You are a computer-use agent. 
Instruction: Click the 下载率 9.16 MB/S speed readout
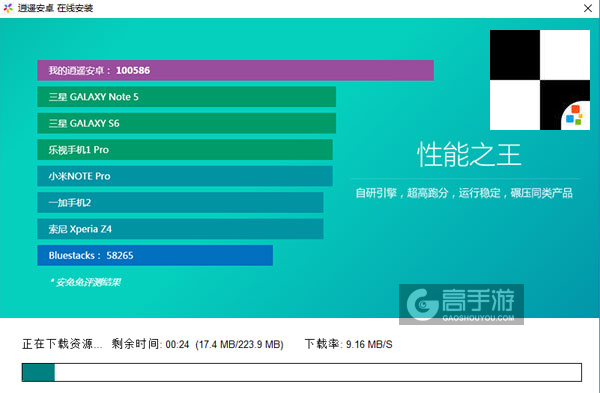click(x=349, y=344)
